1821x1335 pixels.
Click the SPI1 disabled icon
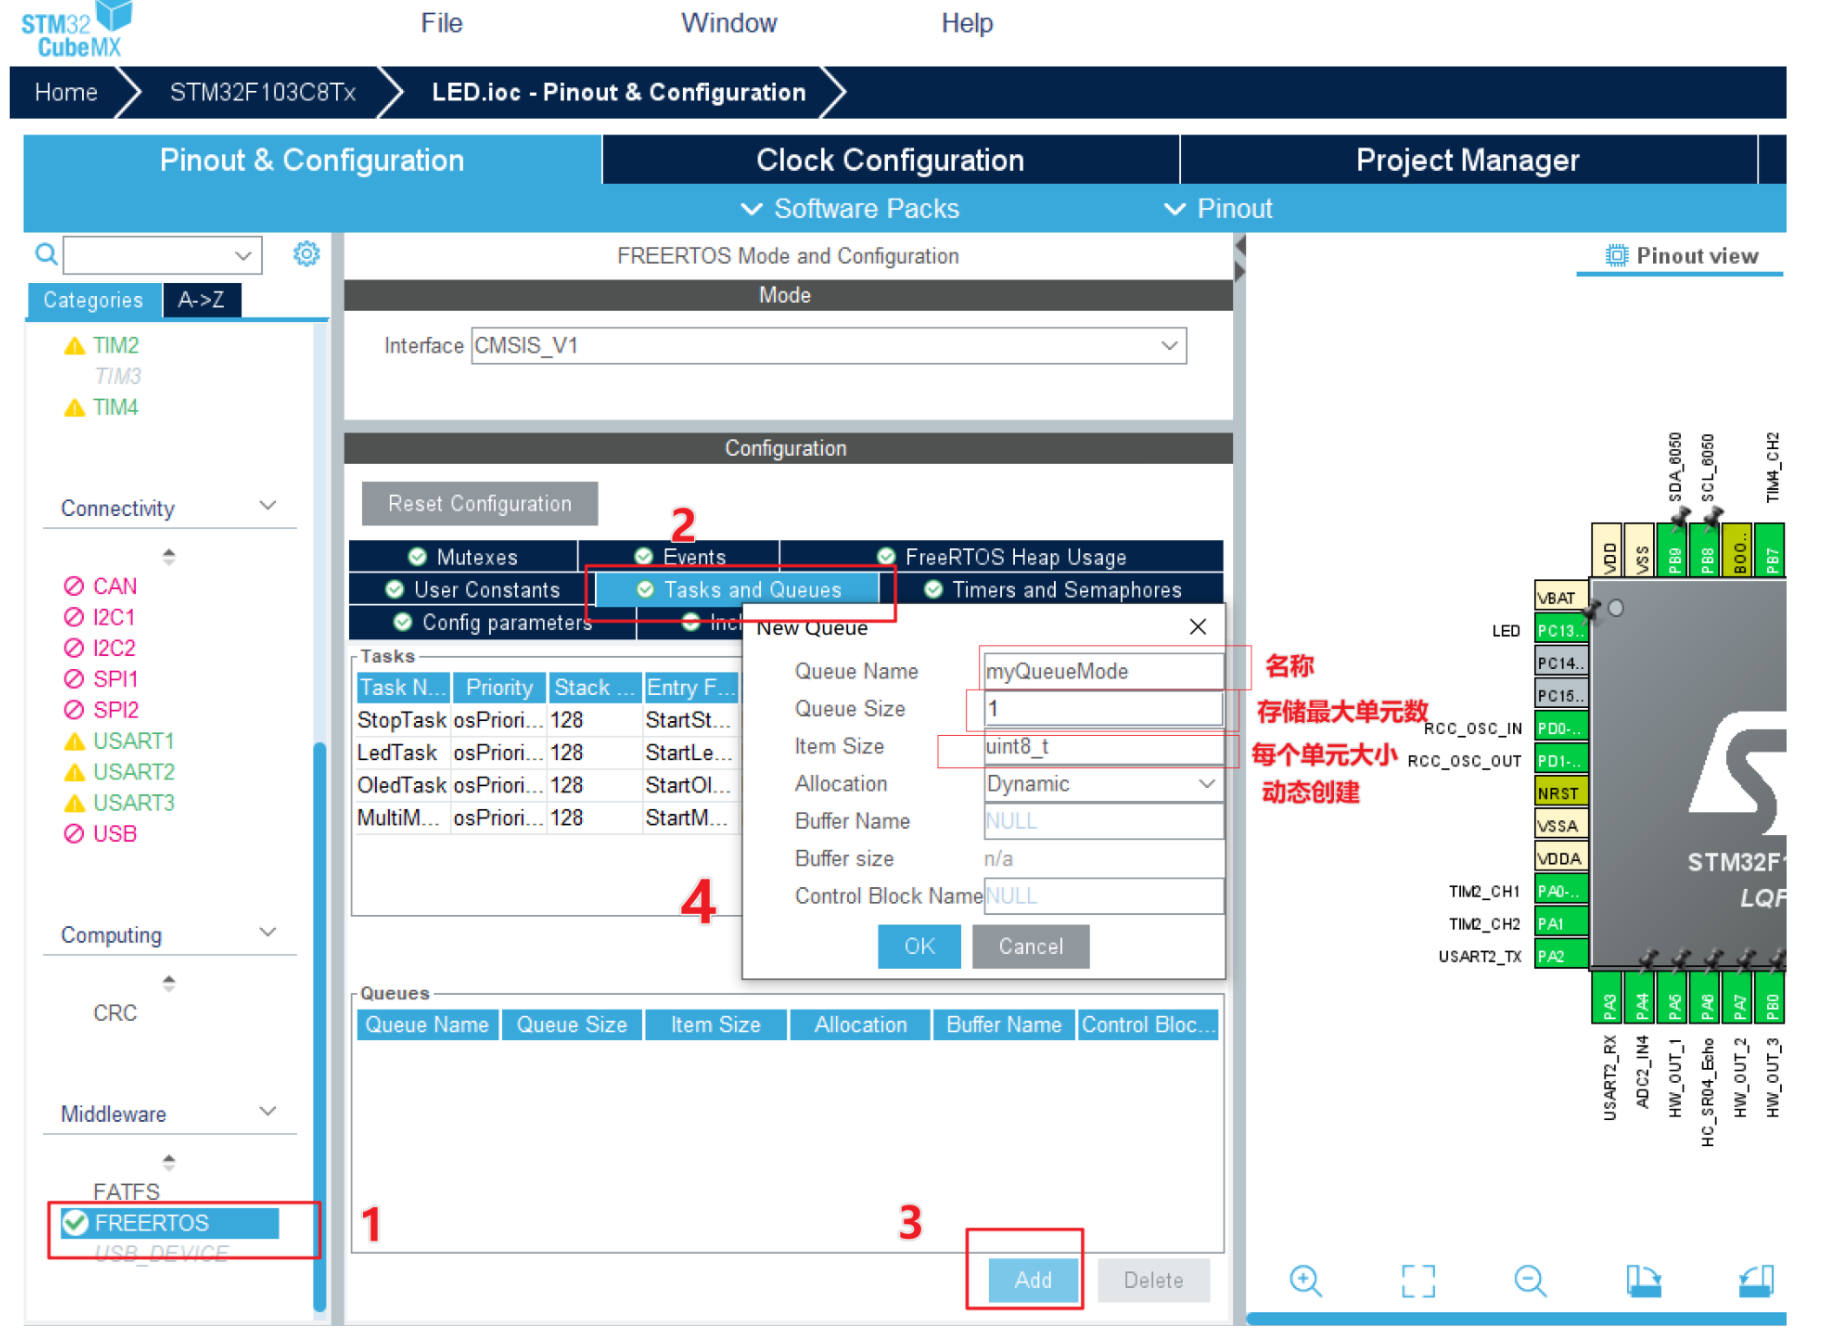click(x=73, y=679)
